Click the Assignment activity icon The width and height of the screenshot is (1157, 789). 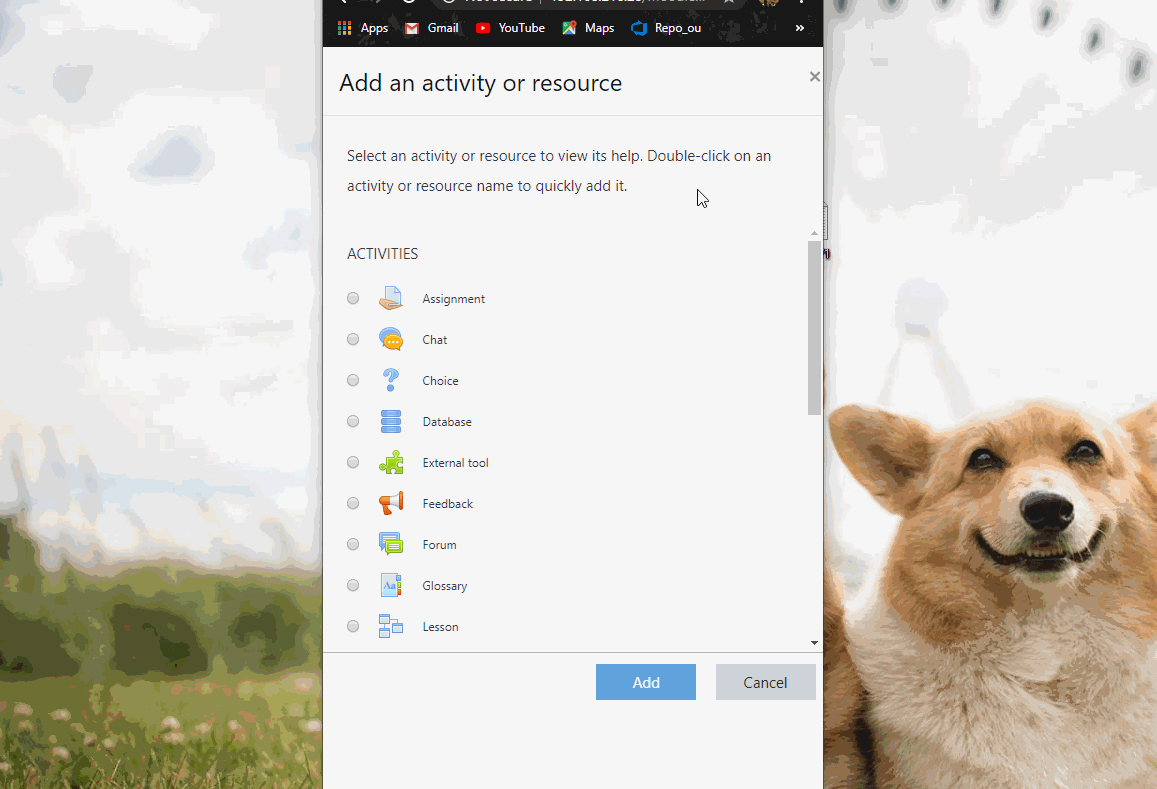391,298
